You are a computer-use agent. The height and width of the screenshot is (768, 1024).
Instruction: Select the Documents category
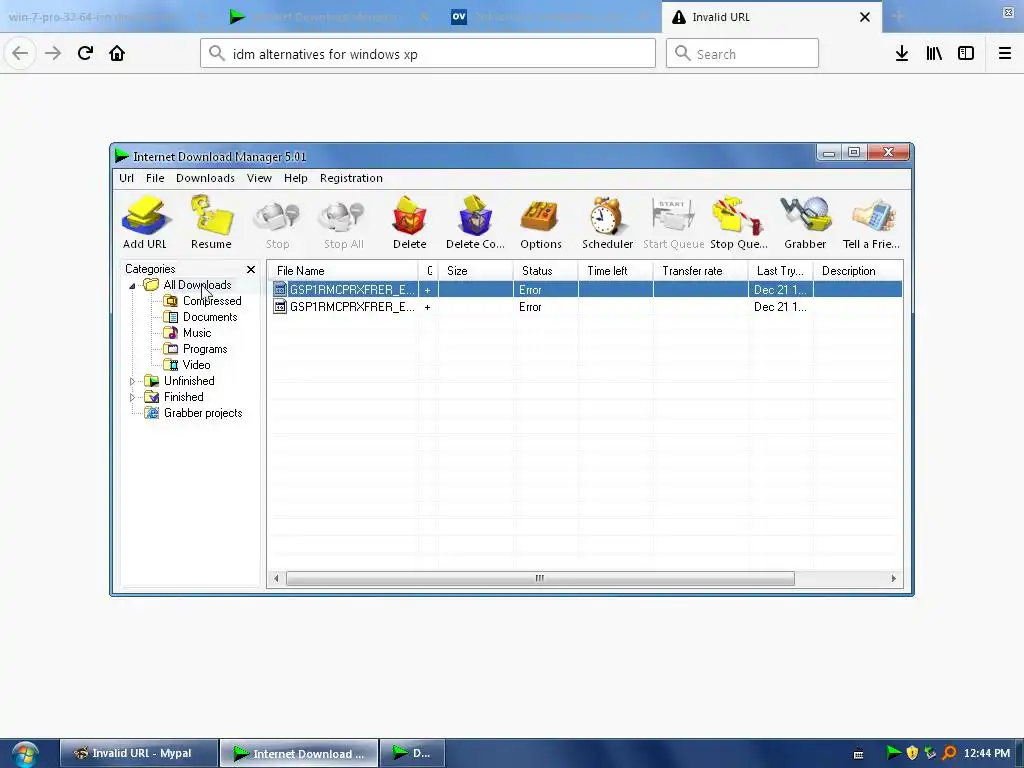210,317
